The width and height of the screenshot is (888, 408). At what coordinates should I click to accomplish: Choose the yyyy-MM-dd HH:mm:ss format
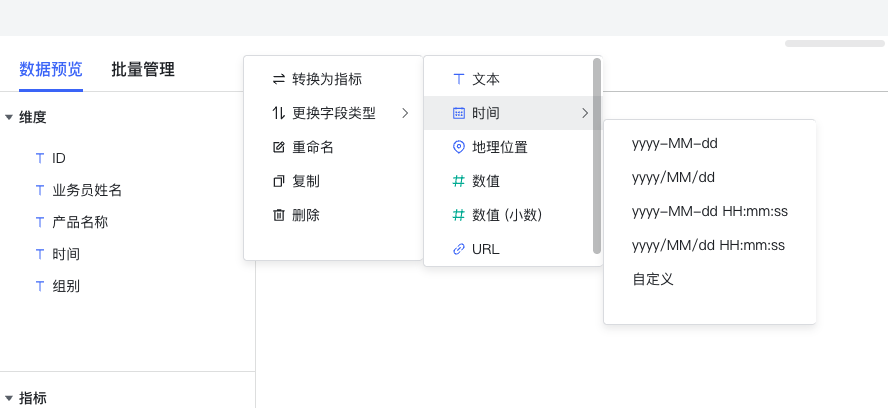[x=710, y=211]
